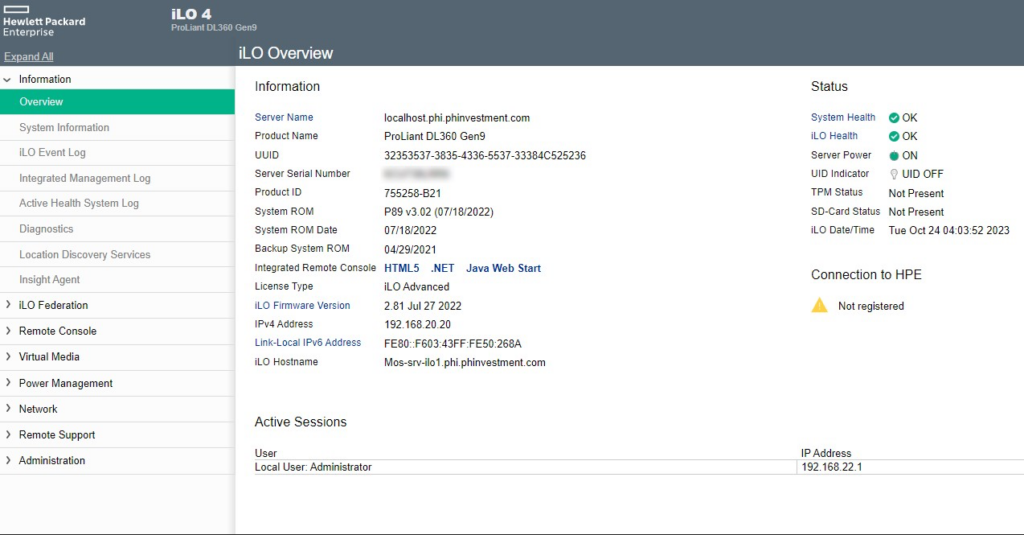Collapse the Information section chevron
The width and height of the screenshot is (1024, 535).
pos(7,80)
